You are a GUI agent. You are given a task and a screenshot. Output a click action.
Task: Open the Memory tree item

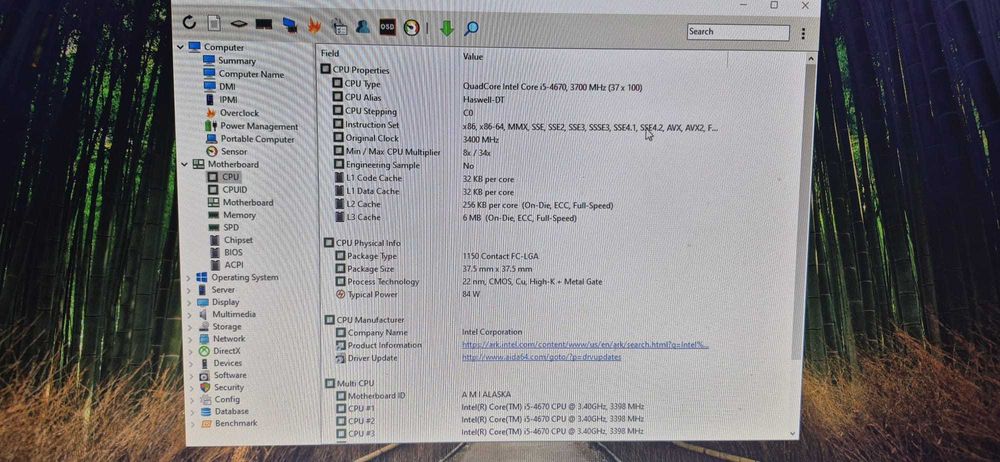point(239,215)
